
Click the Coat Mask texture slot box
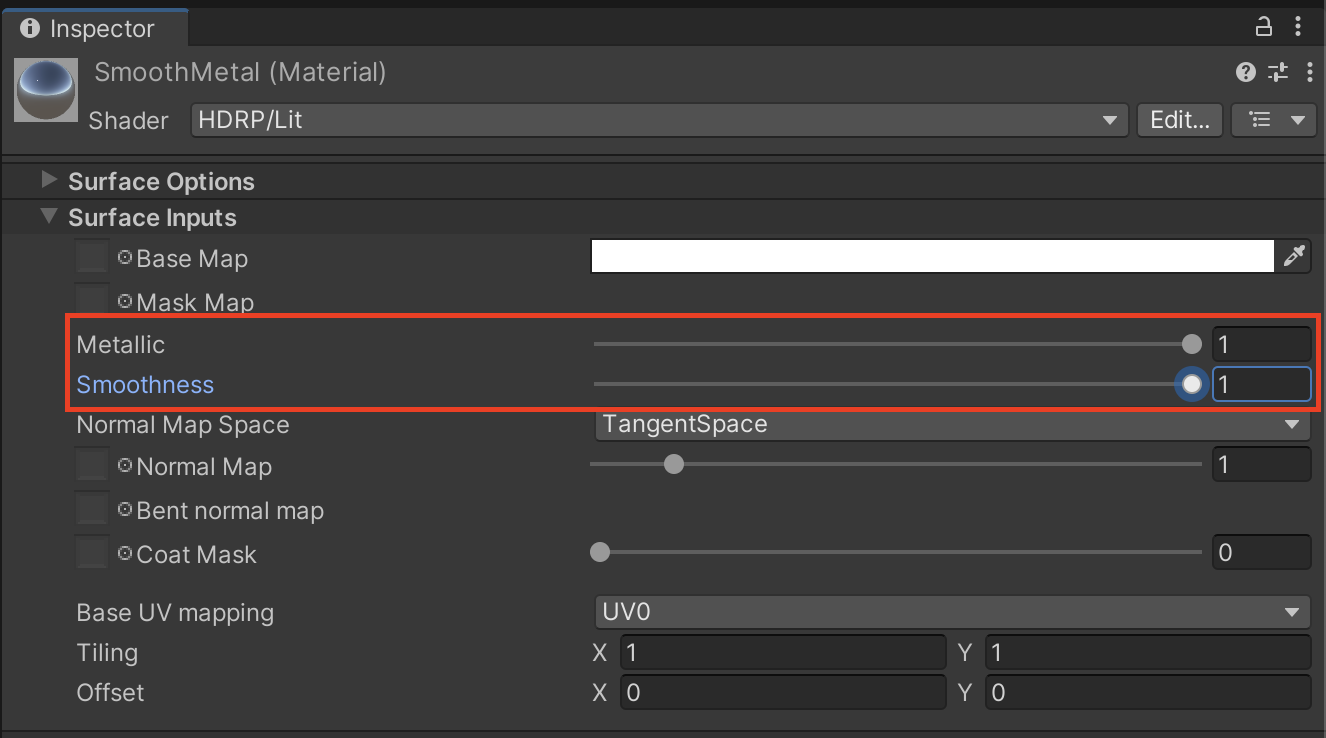(x=92, y=553)
